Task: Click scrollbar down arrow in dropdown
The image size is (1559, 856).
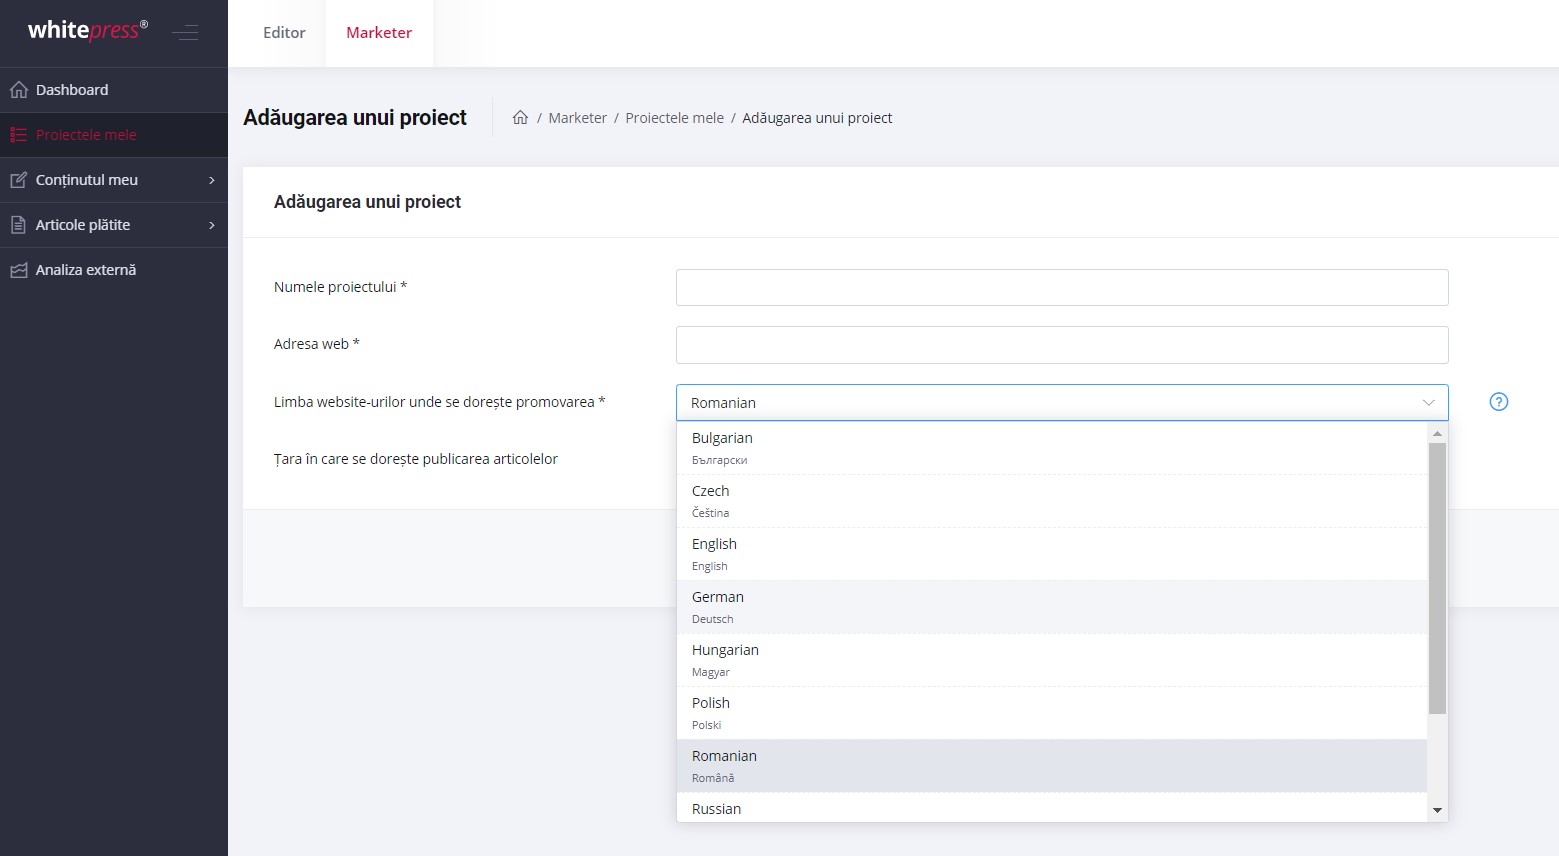Action: coord(1437,811)
